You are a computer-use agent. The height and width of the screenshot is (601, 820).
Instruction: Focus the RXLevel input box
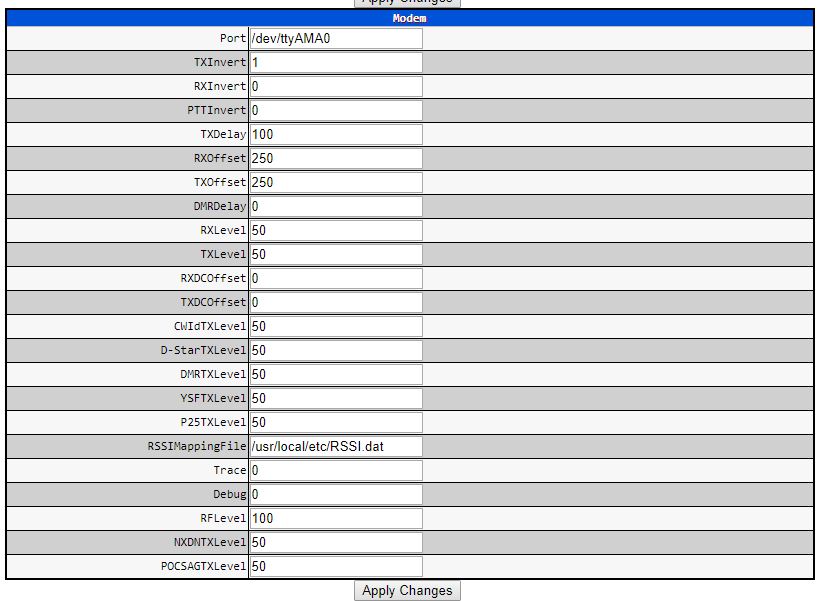[x=336, y=231]
